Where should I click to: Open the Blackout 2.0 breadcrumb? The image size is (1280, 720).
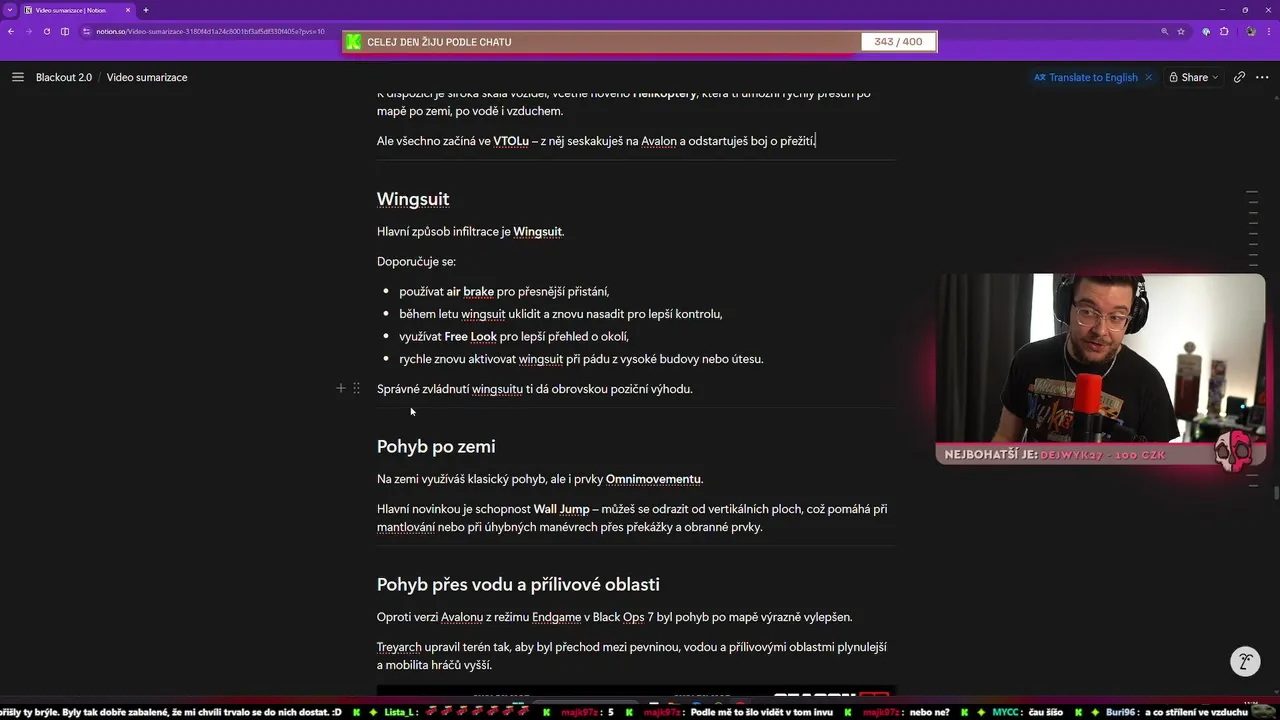(64, 77)
